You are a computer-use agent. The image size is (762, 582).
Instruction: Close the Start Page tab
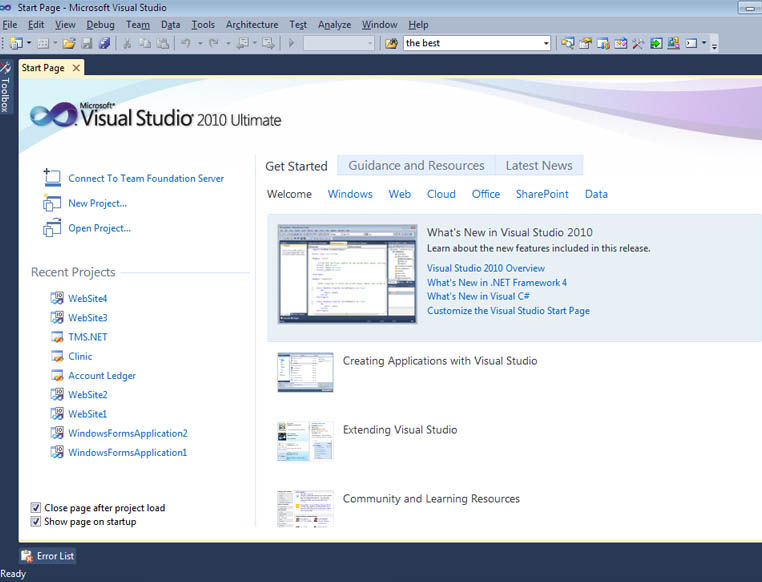coord(76,68)
